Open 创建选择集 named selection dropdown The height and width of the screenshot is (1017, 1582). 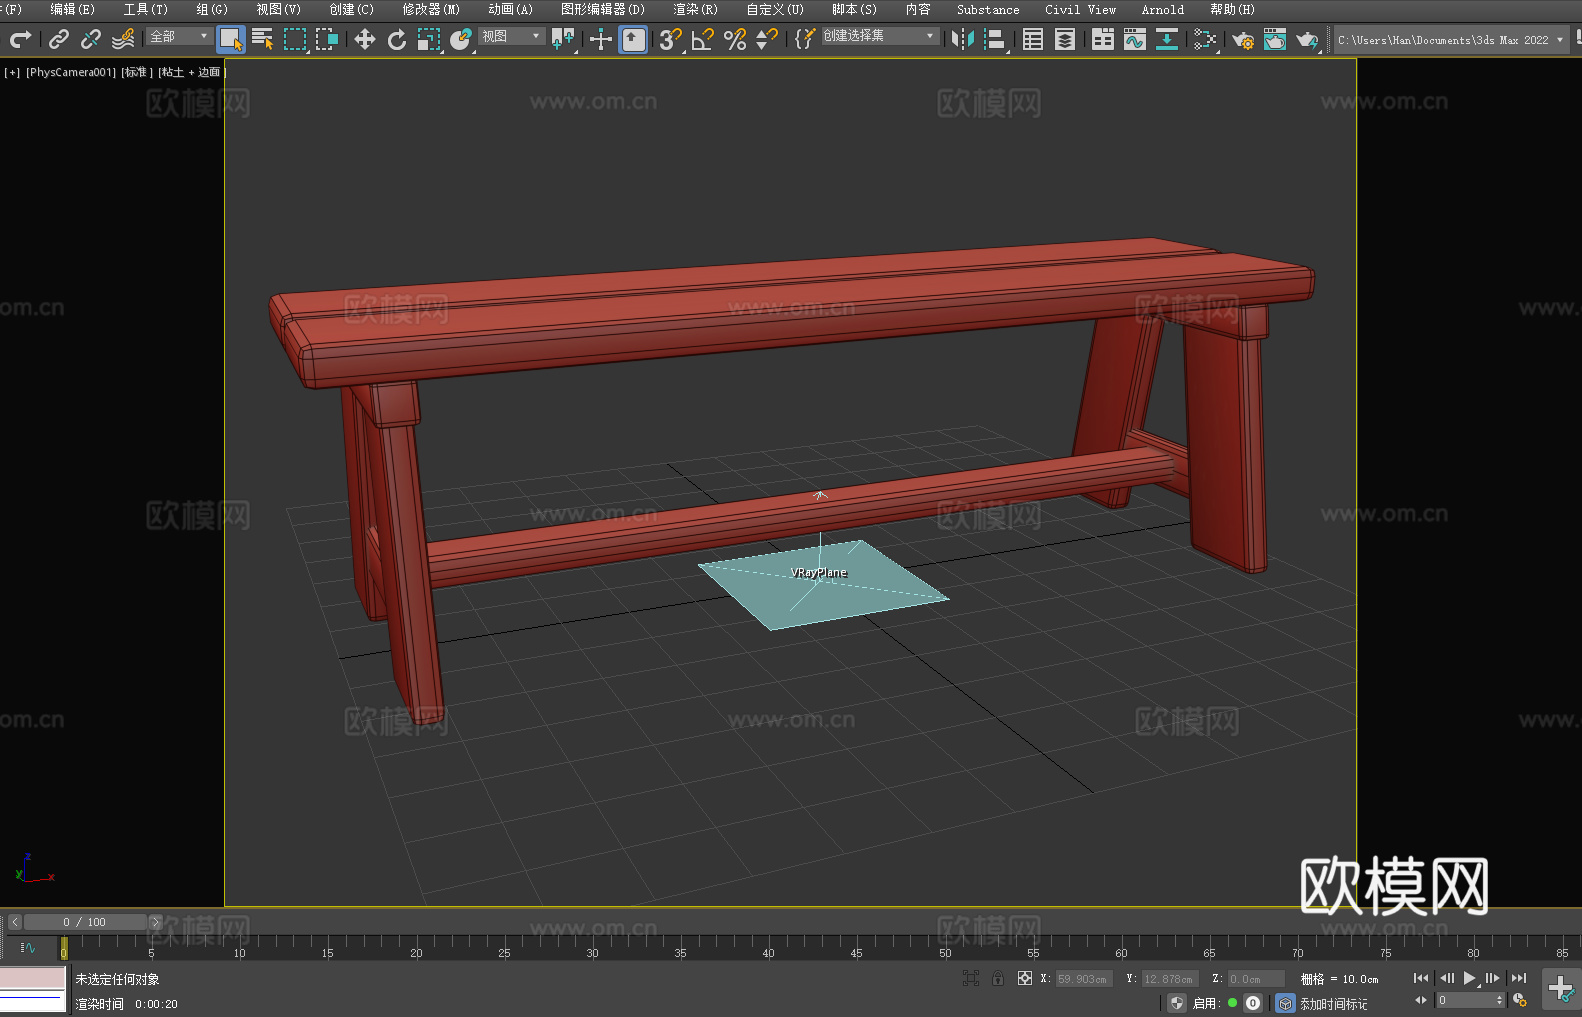tap(880, 36)
